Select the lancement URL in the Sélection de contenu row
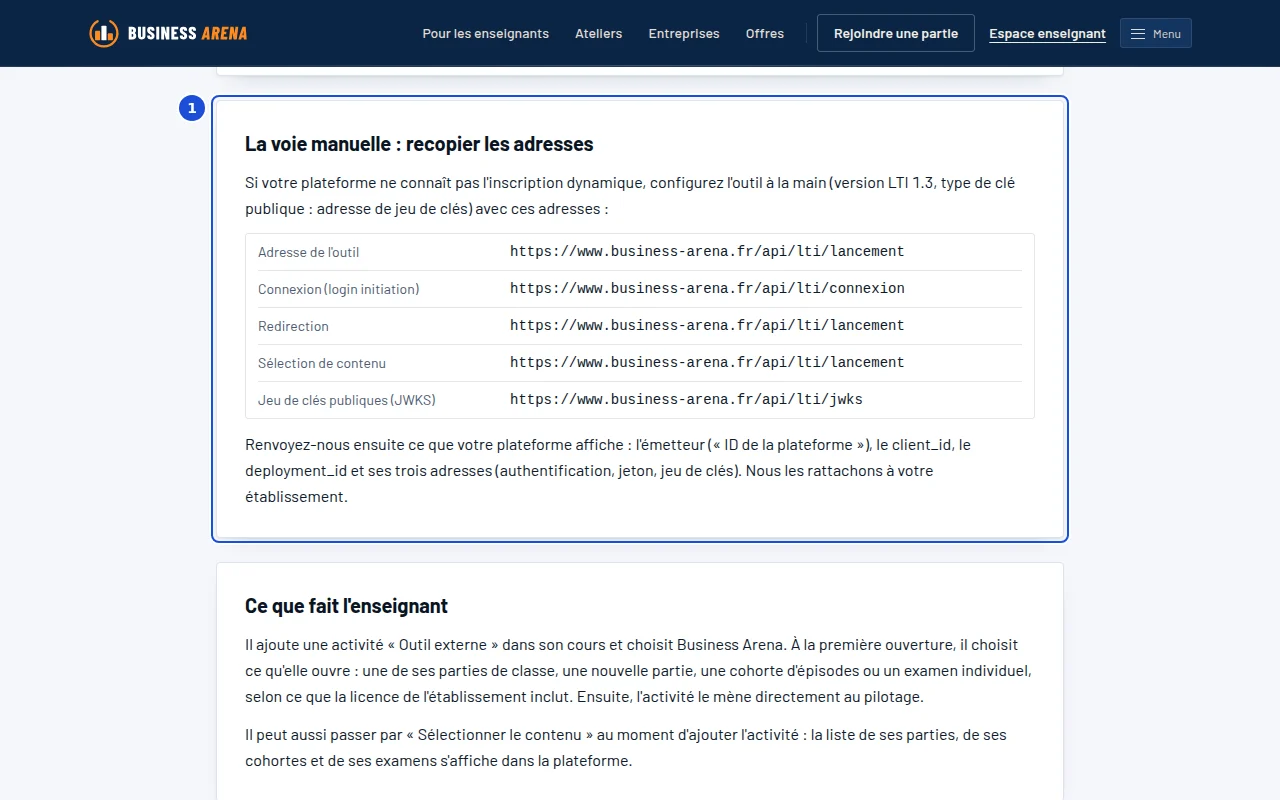 click(x=707, y=363)
